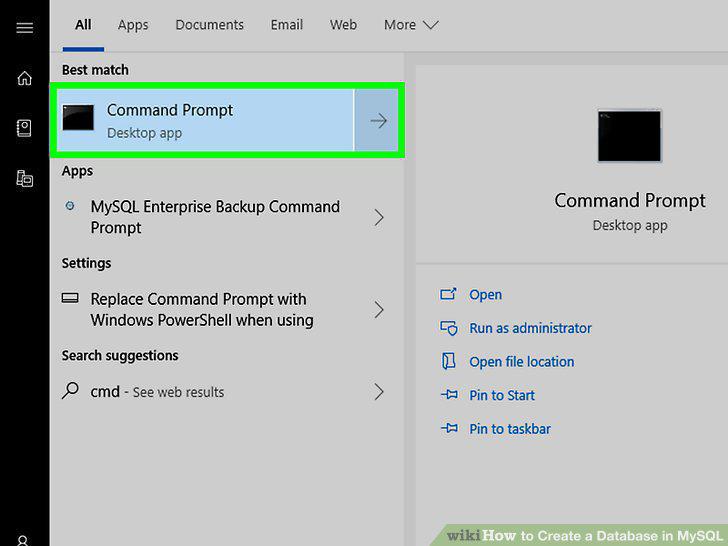728x546 pixels.
Task: Expand the More dropdown filter
Action: pyautogui.click(x=411, y=25)
